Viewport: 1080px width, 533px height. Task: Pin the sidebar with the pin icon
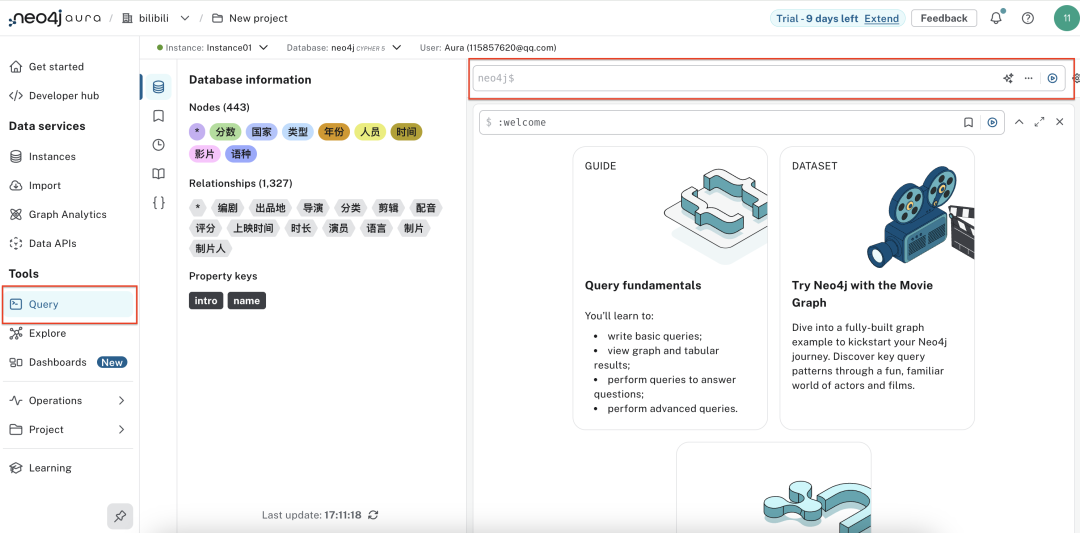point(120,516)
